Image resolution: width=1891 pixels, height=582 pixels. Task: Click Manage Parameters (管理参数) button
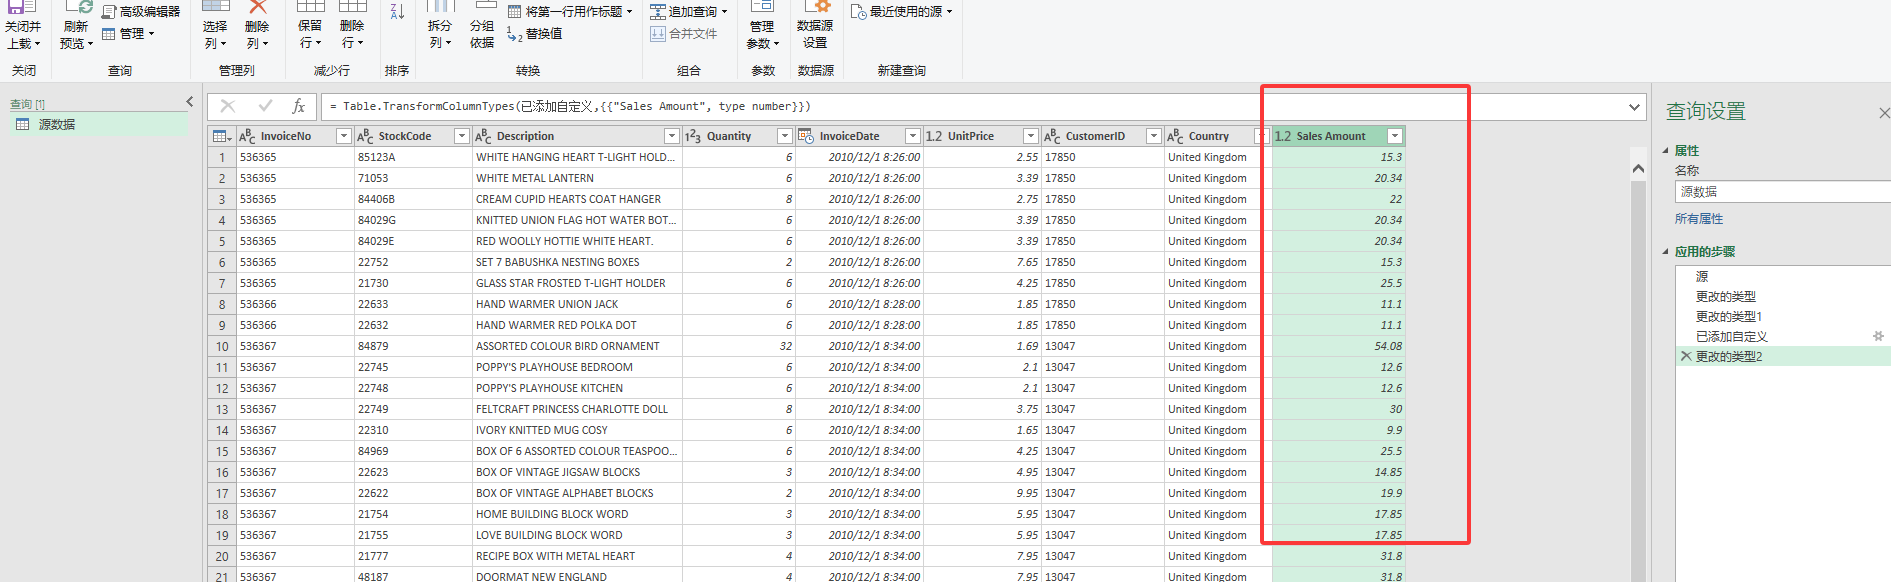763,27
